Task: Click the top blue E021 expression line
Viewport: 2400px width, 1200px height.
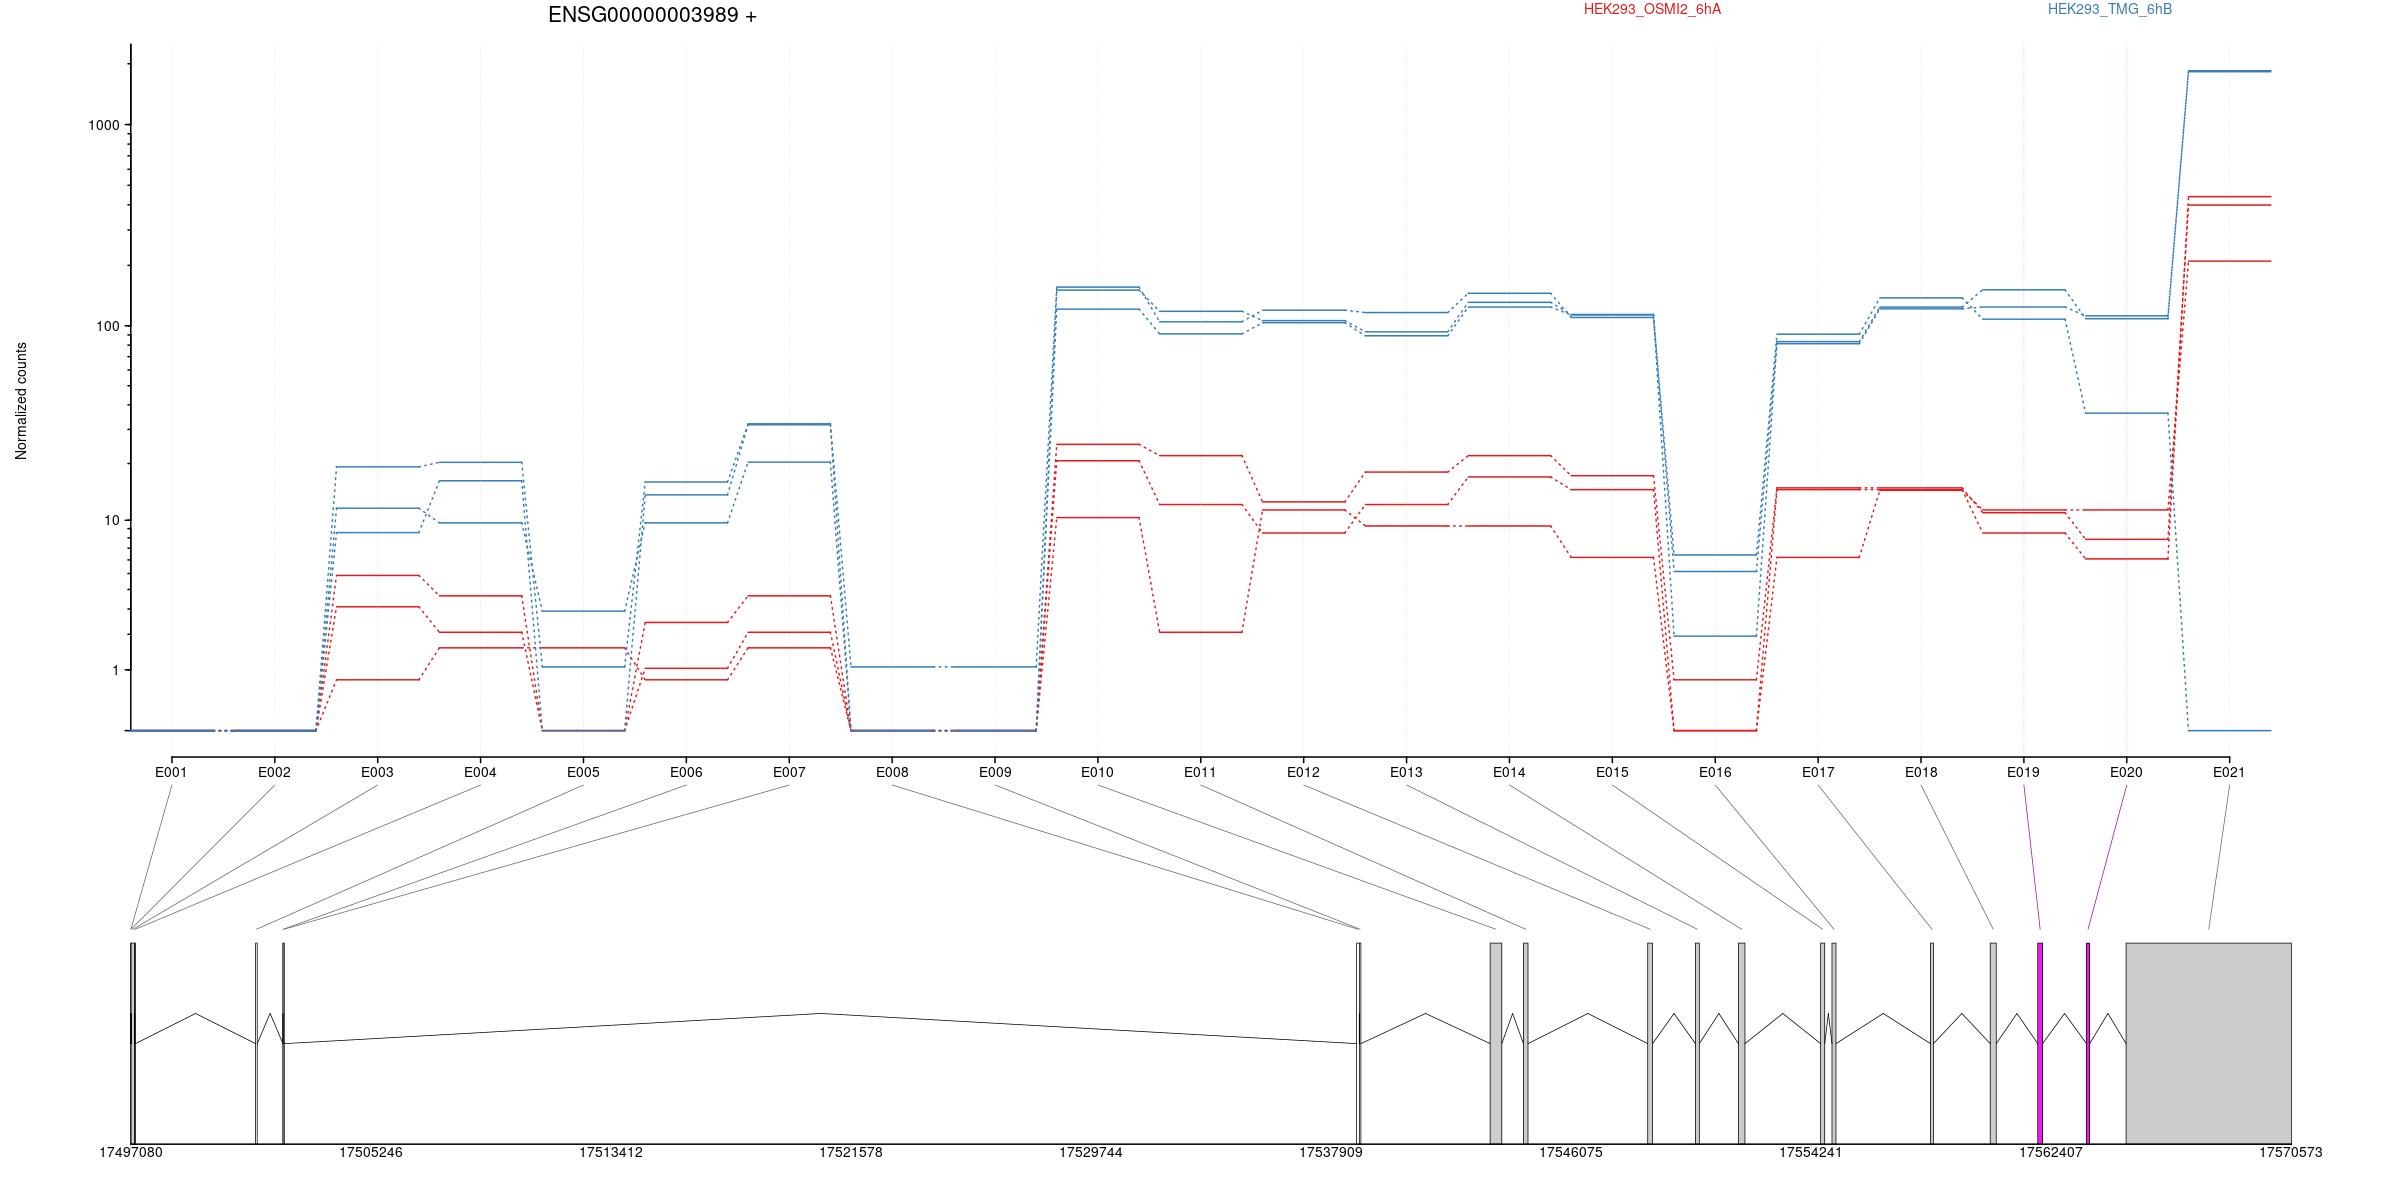Action: click(x=2229, y=71)
